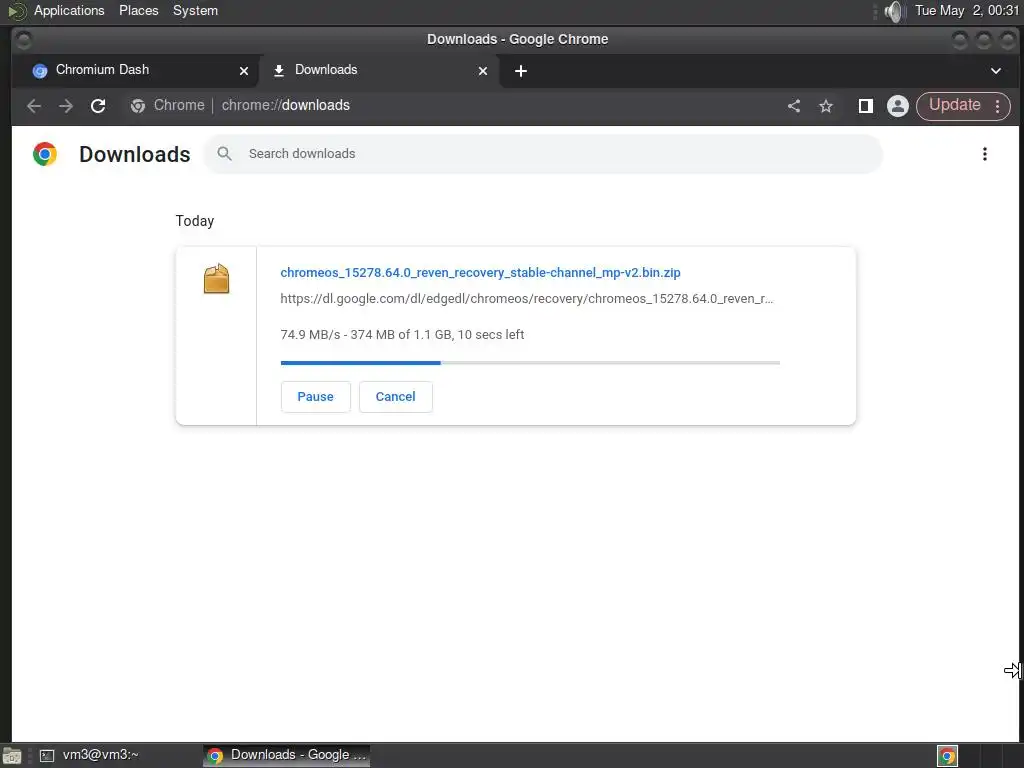Pause the download
Image resolution: width=1024 pixels, height=768 pixels.
point(315,396)
